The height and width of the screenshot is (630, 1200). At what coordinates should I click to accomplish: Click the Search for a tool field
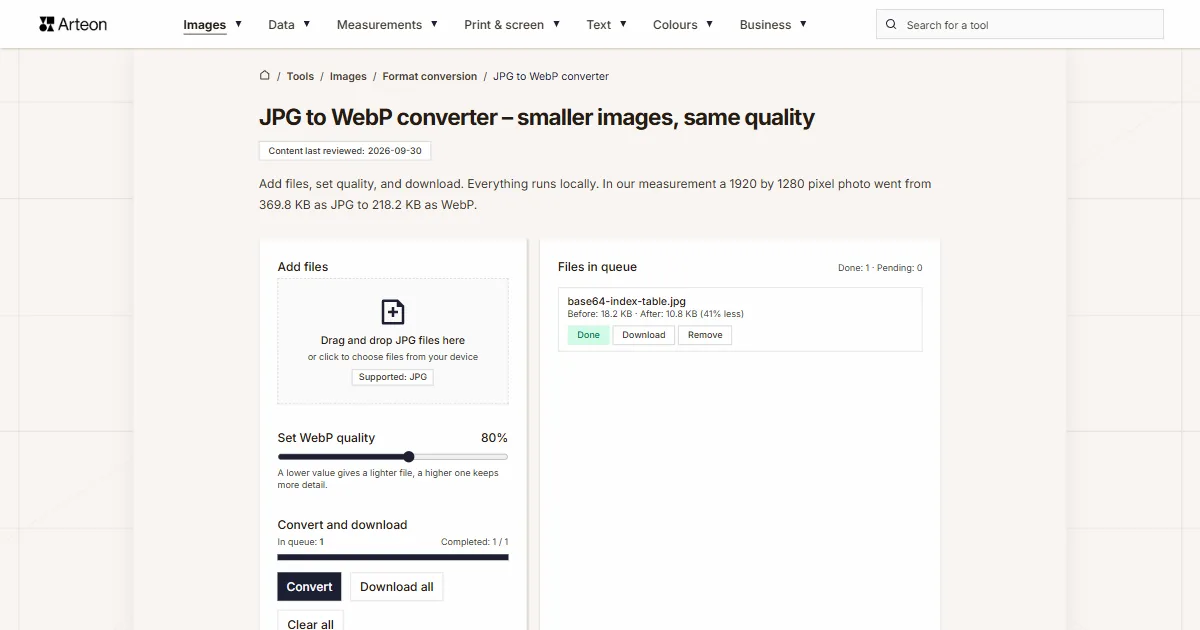1020,25
